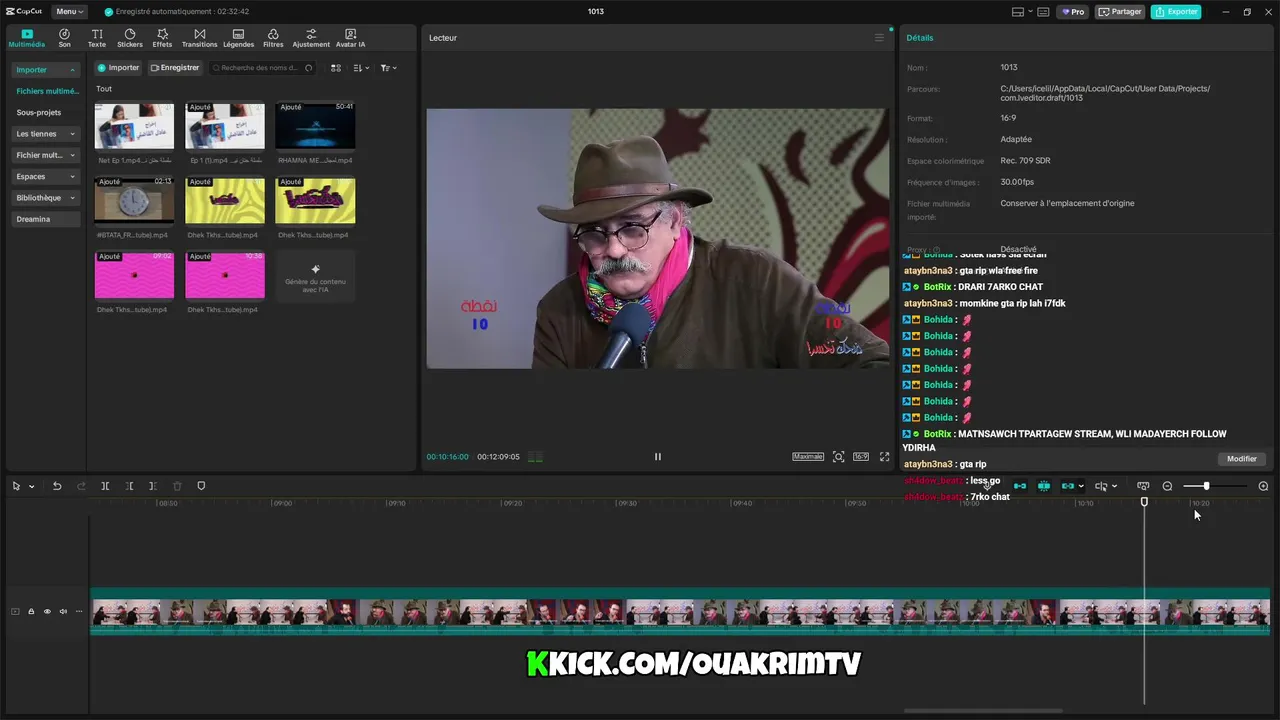Select the #BTATA_FR clock clip thumbnail
Screen dimensions: 1280x720
(x=134, y=200)
